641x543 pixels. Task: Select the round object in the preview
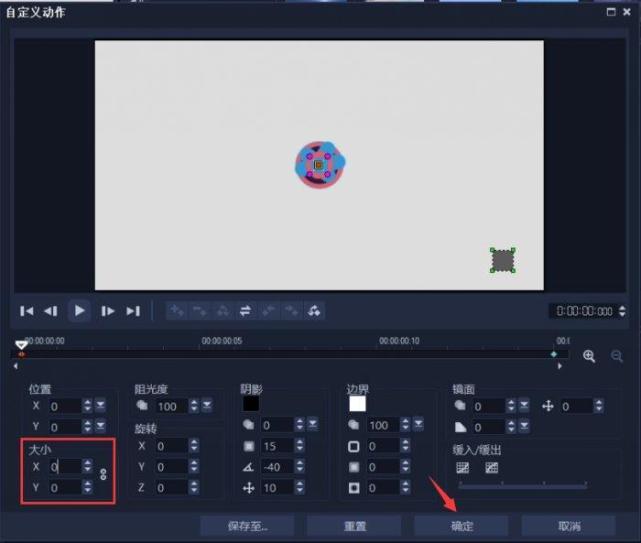click(x=320, y=164)
